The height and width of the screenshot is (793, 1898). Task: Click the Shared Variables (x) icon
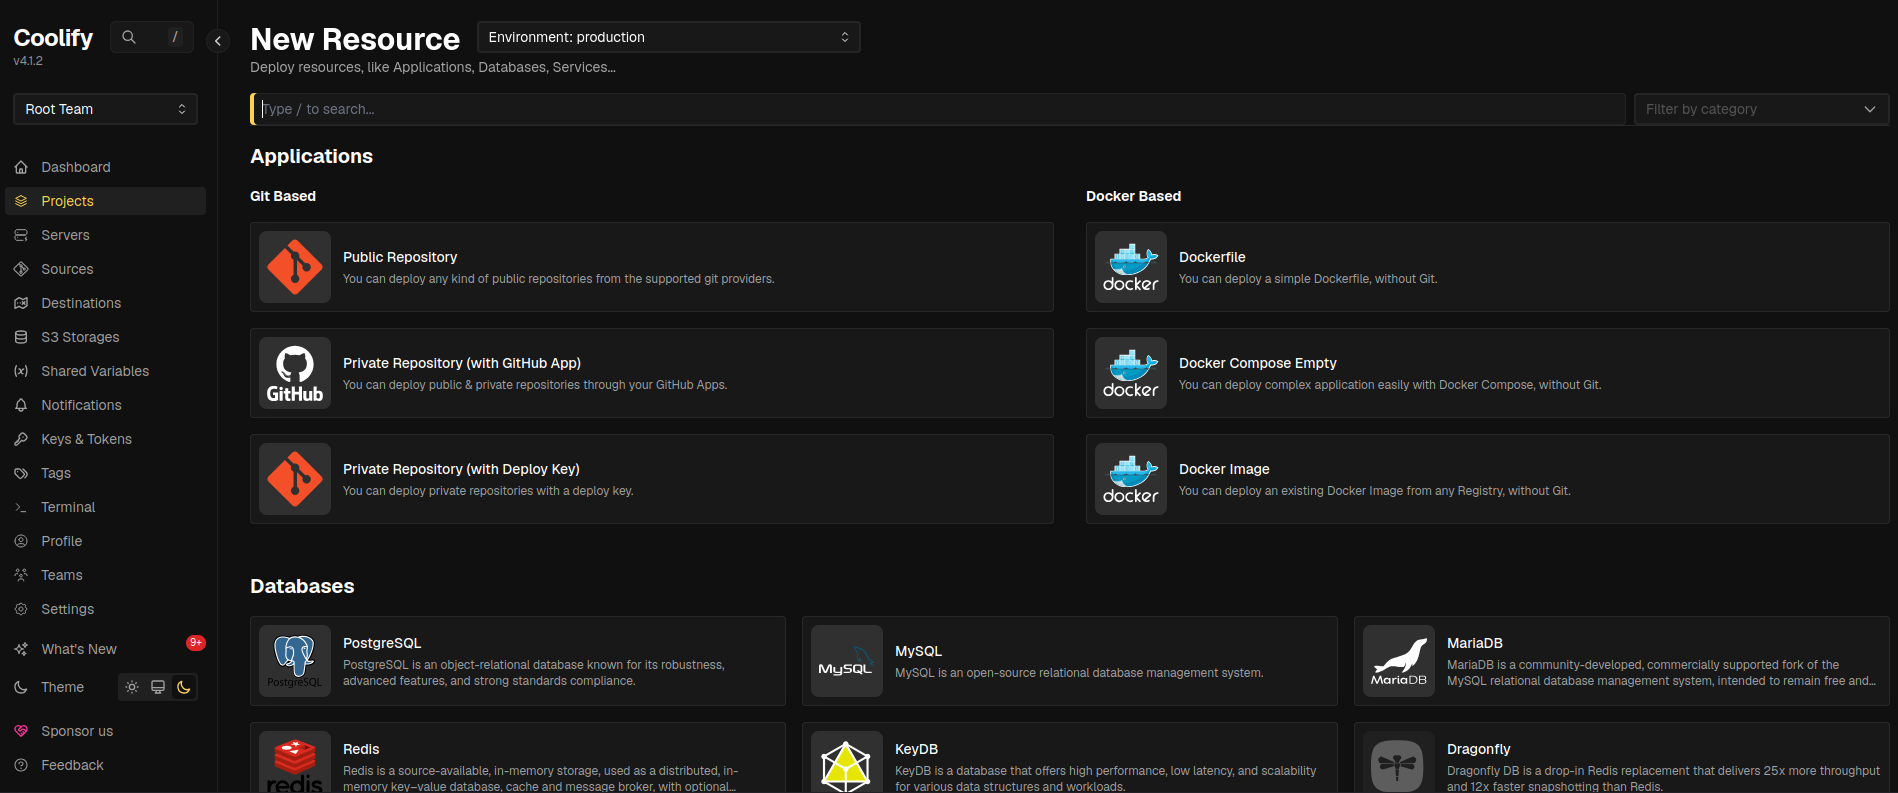[x=21, y=371]
